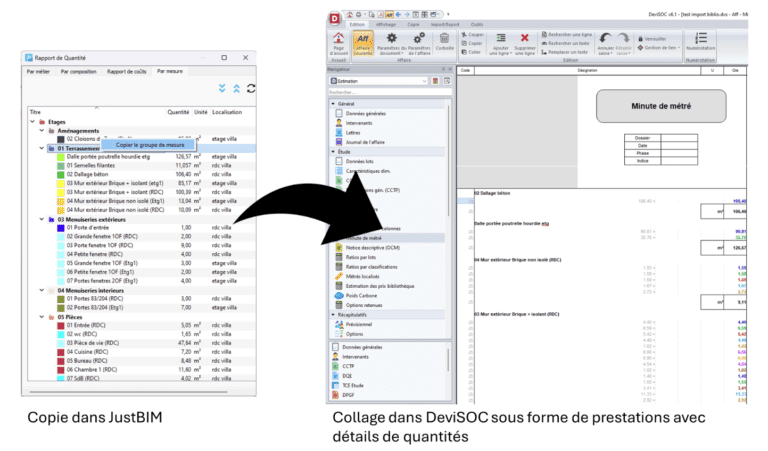The width and height of the screenshot is (768, 451).
Task: Open the DeviSOC red D application button
Action: (x=335, y=19)
